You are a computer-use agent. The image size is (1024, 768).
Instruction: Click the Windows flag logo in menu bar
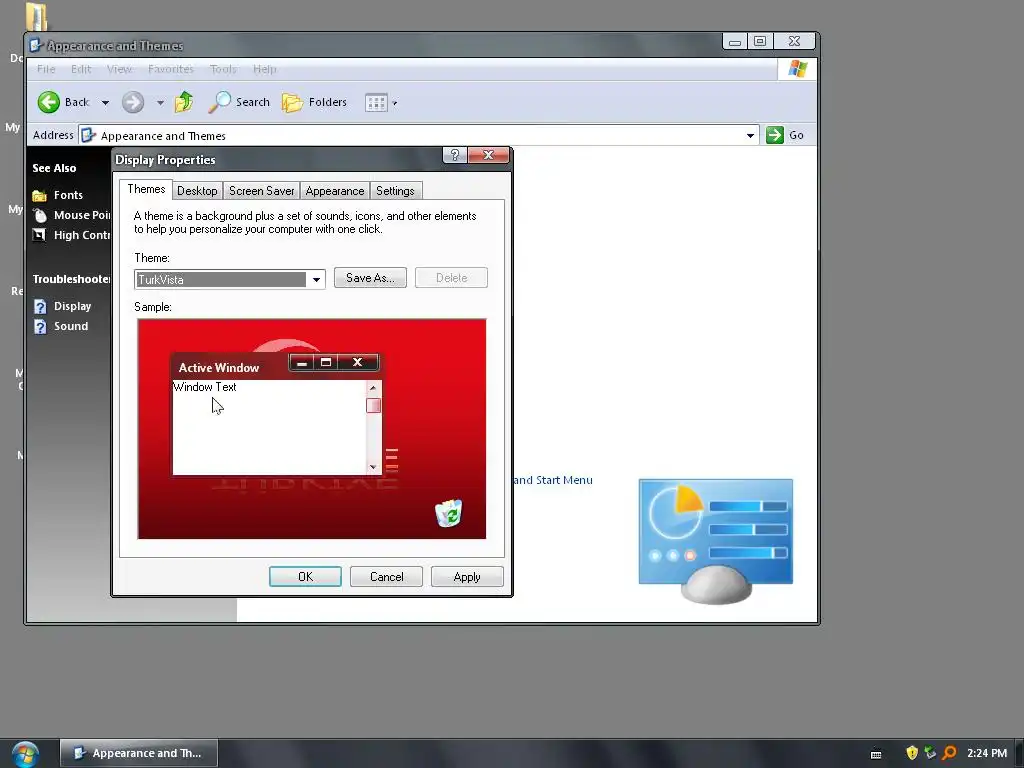point(797,69)
